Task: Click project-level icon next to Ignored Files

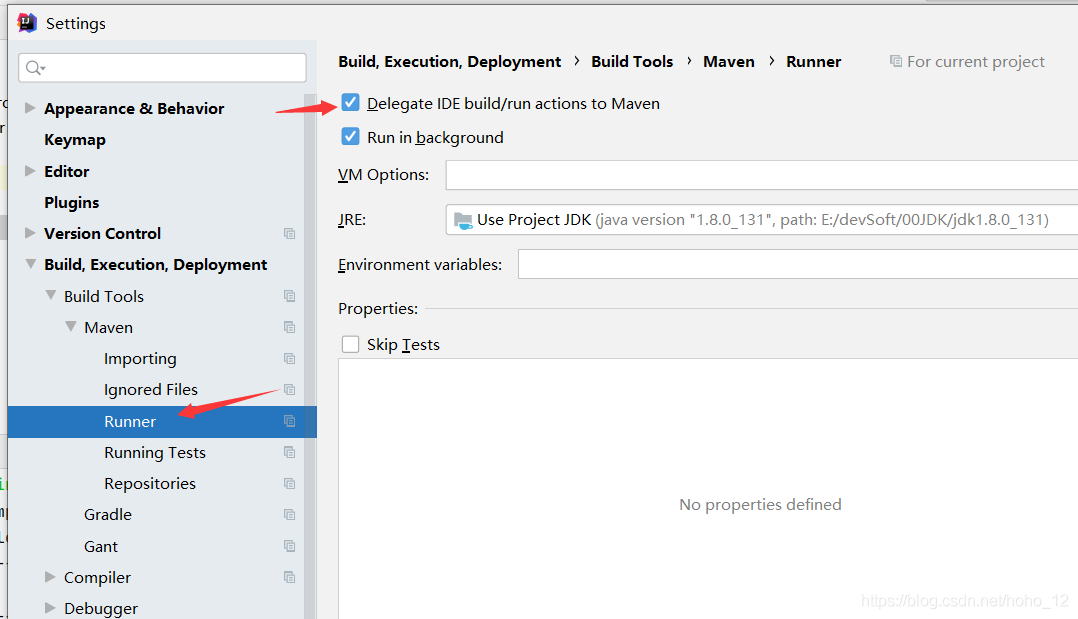Action: 289,390
